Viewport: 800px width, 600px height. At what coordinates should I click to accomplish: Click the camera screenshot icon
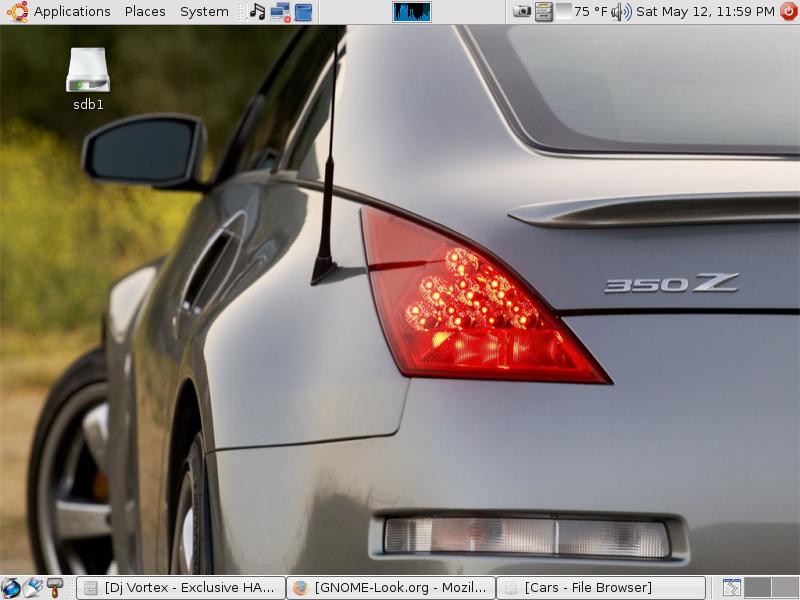click(521, 11)
